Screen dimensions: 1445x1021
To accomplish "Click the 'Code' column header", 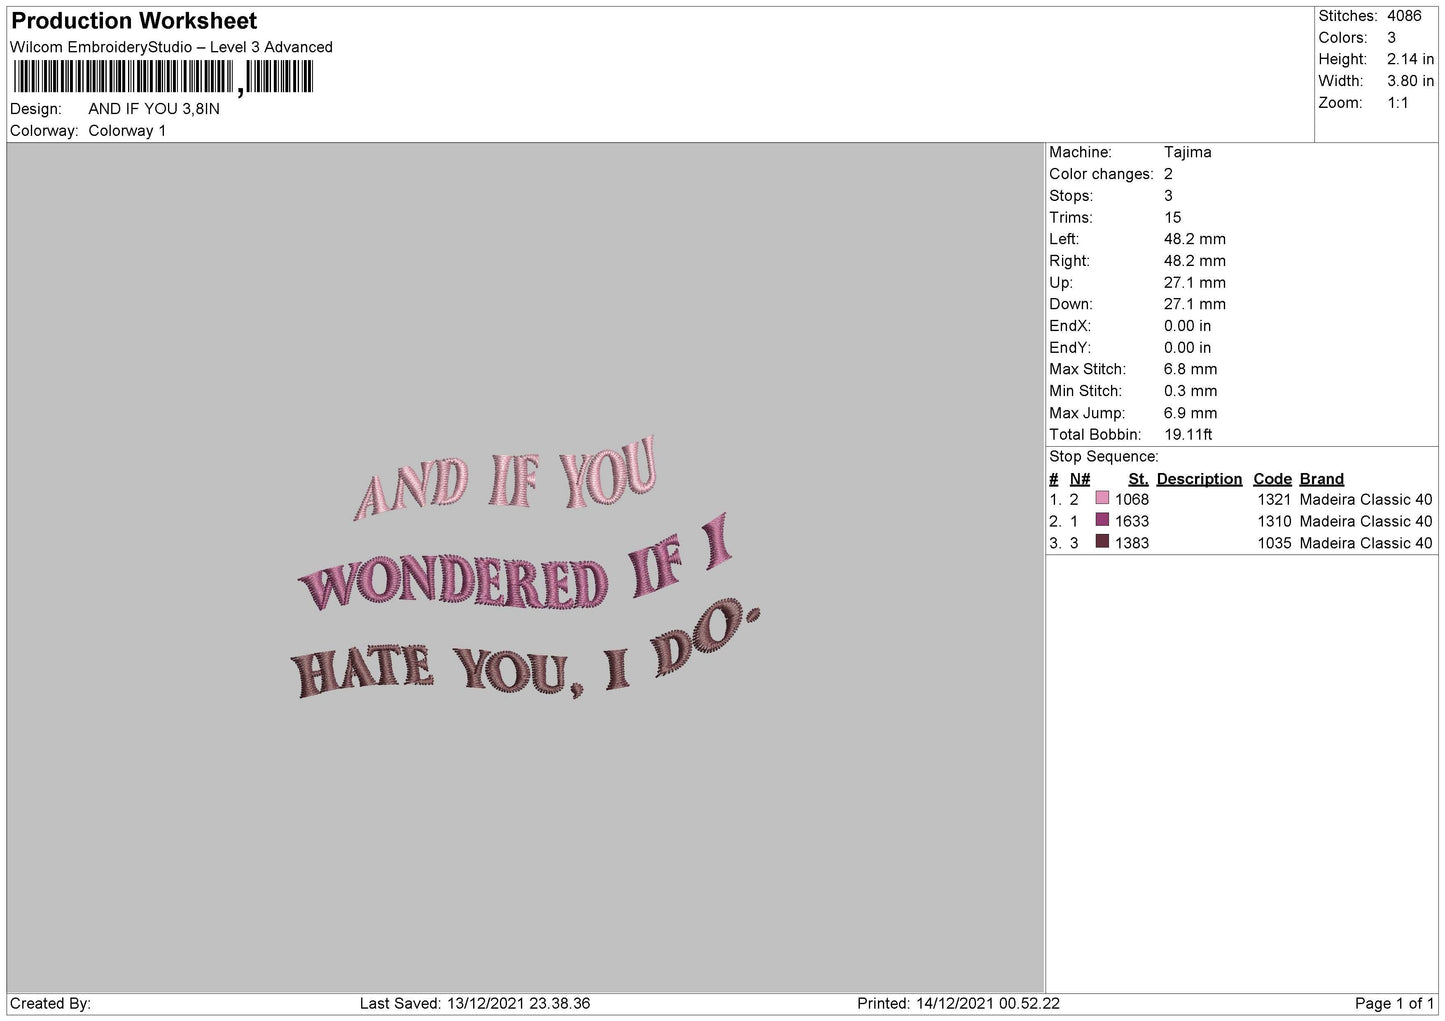I will 1272,479.
